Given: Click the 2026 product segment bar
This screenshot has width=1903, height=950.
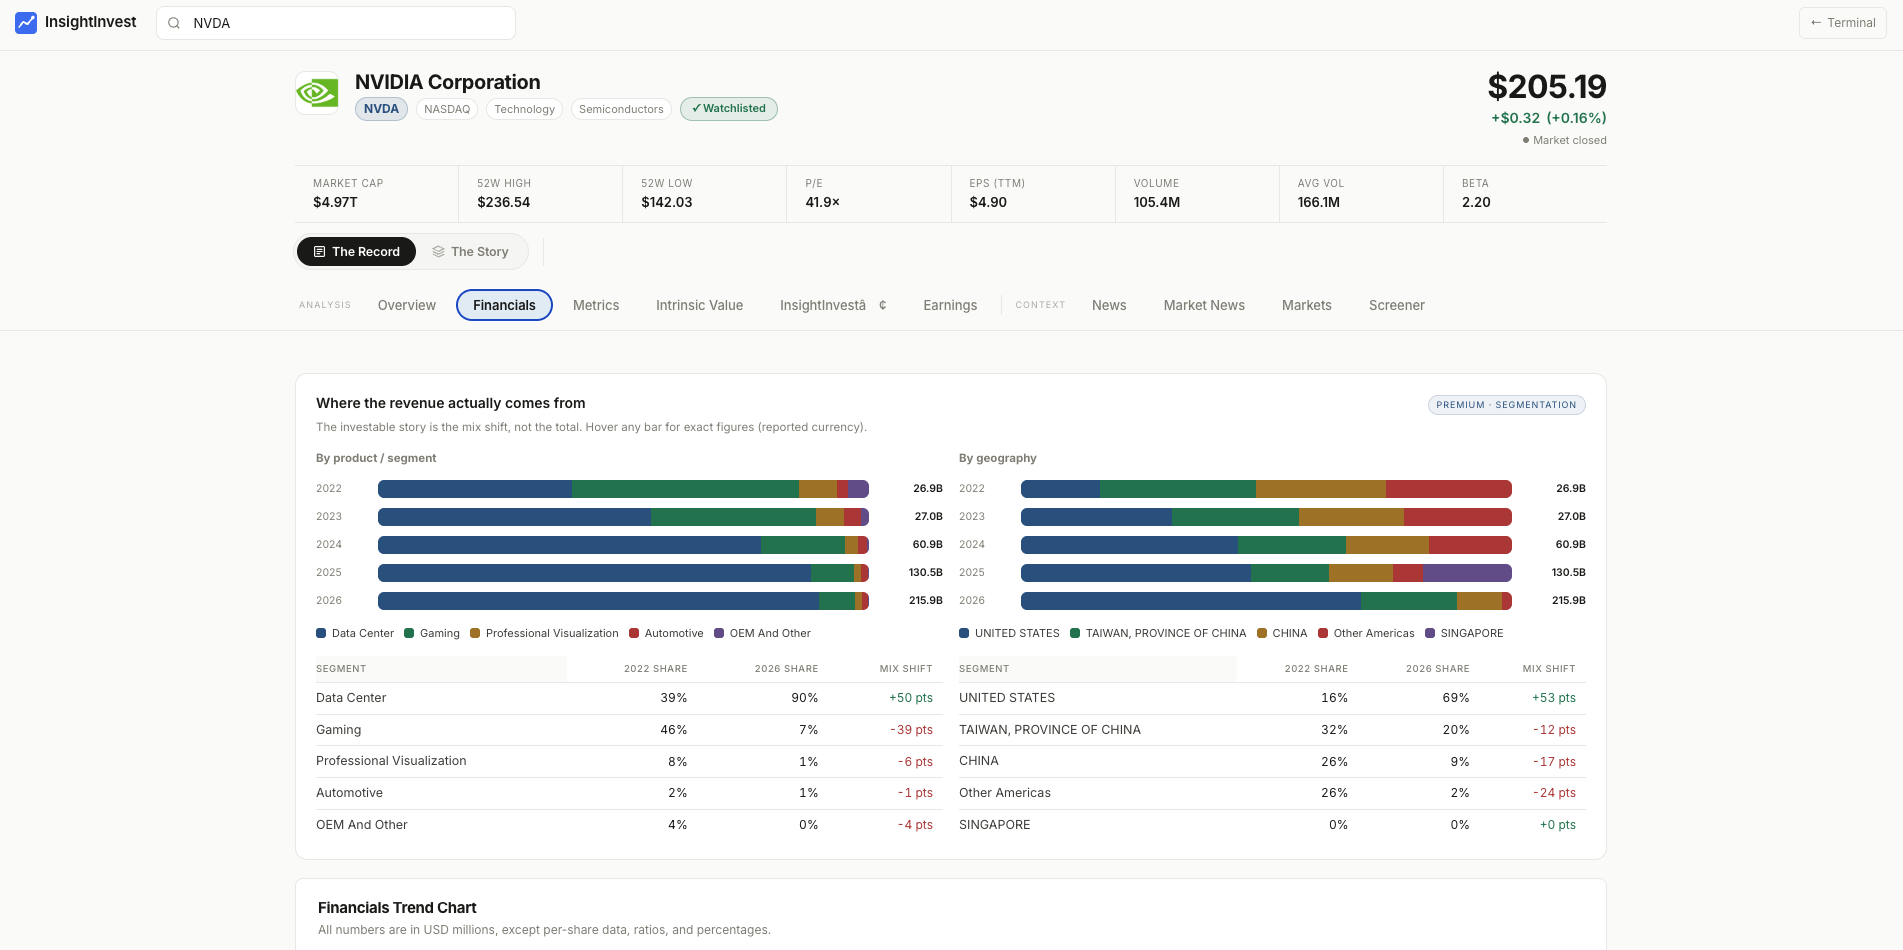Looking at the screenshot, I should 623,601.
